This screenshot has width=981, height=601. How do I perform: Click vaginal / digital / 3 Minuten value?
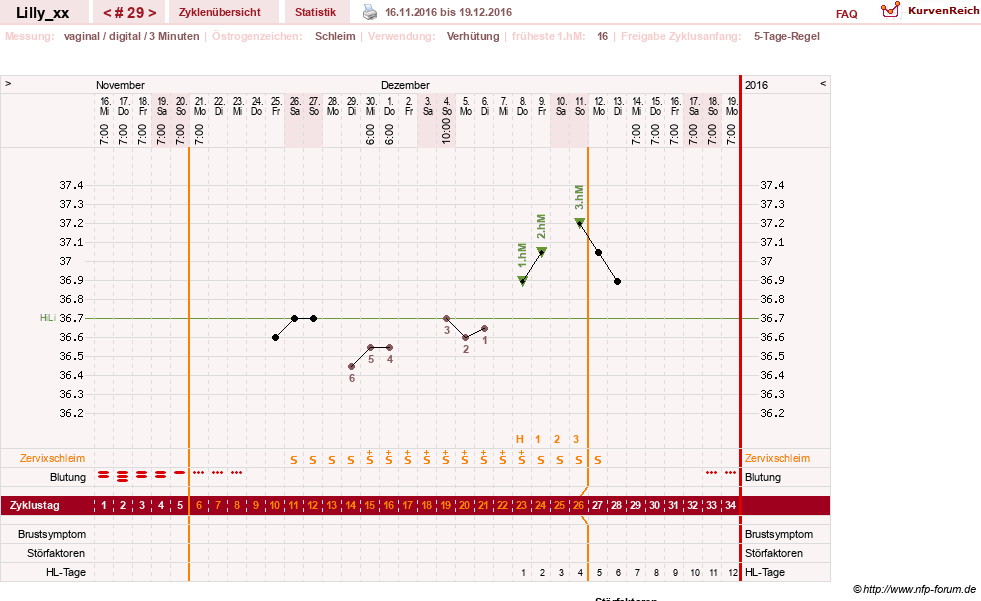pos(131,36)
